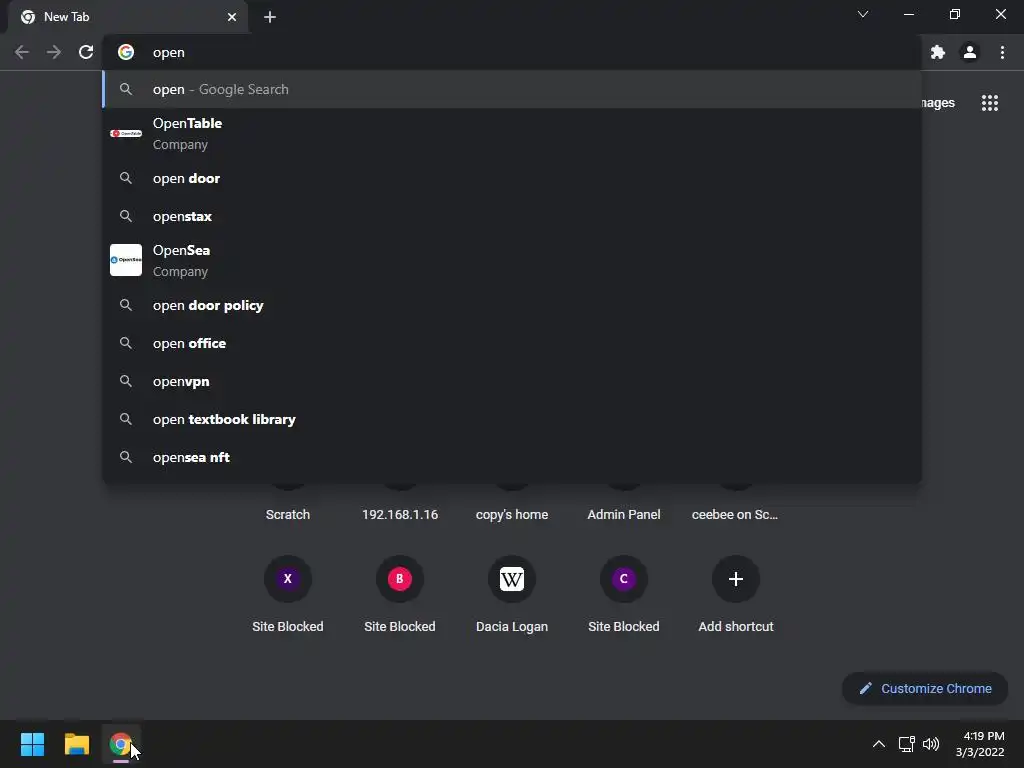Click the Customize Chrome button
Image resolution: width=1024 pixels, height=768 pixels.
tap(925, 688)
